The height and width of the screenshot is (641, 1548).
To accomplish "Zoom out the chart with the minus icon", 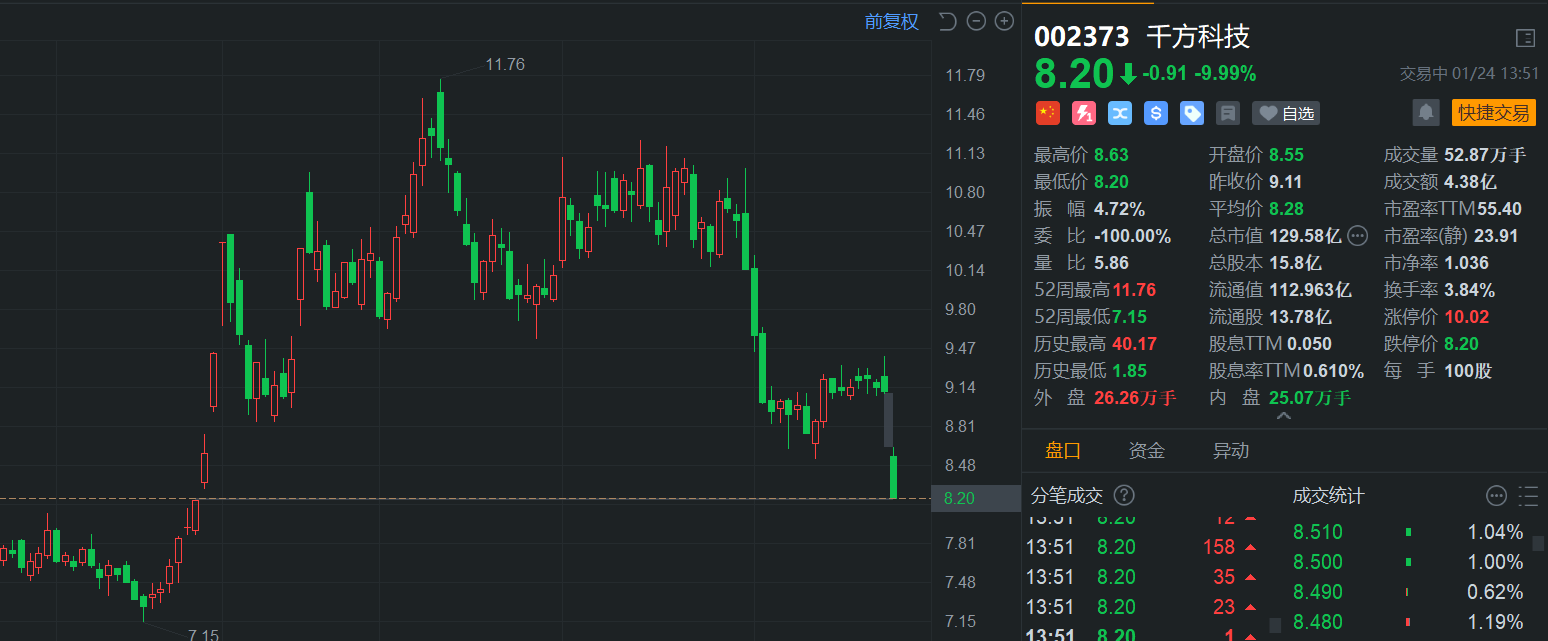I will [x=976, y=21].
